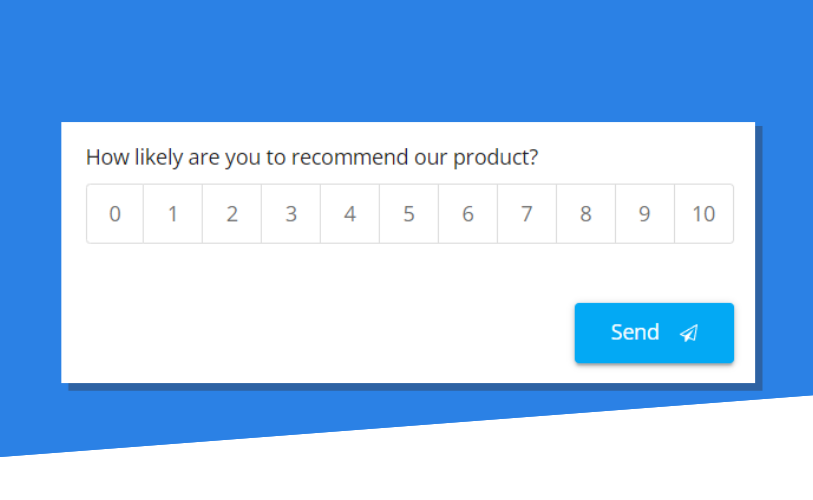Pick rating 2 in the survey
Viewport: 813px width, 500px height.
click(x=232, y=214)
